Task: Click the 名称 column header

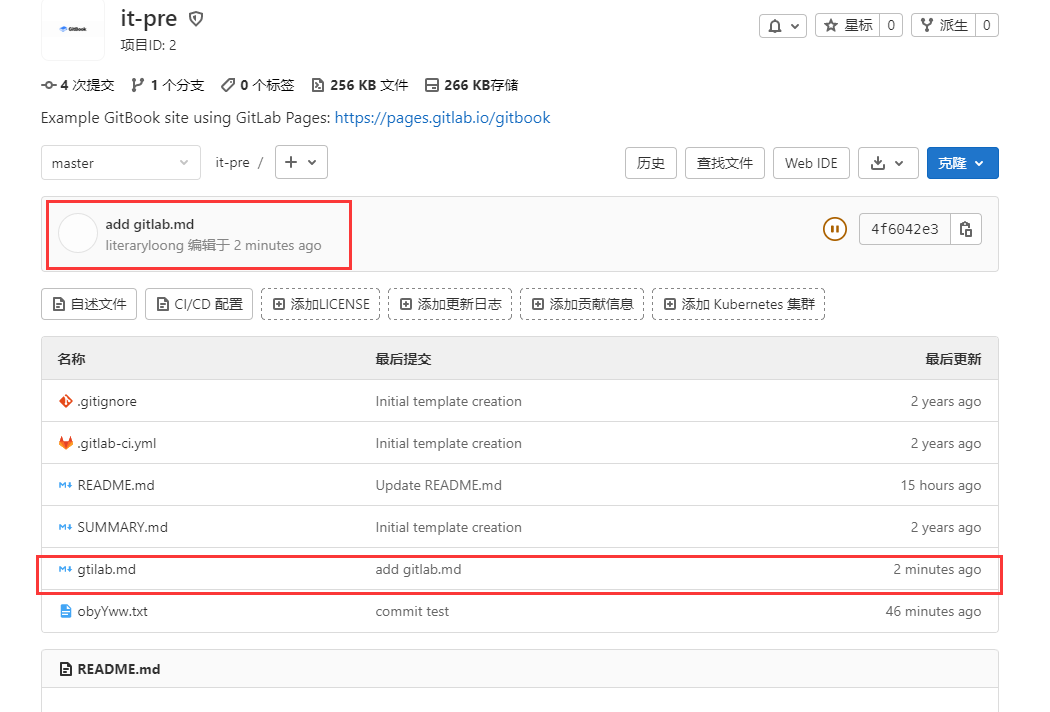Action: click(x=71, y=359)
